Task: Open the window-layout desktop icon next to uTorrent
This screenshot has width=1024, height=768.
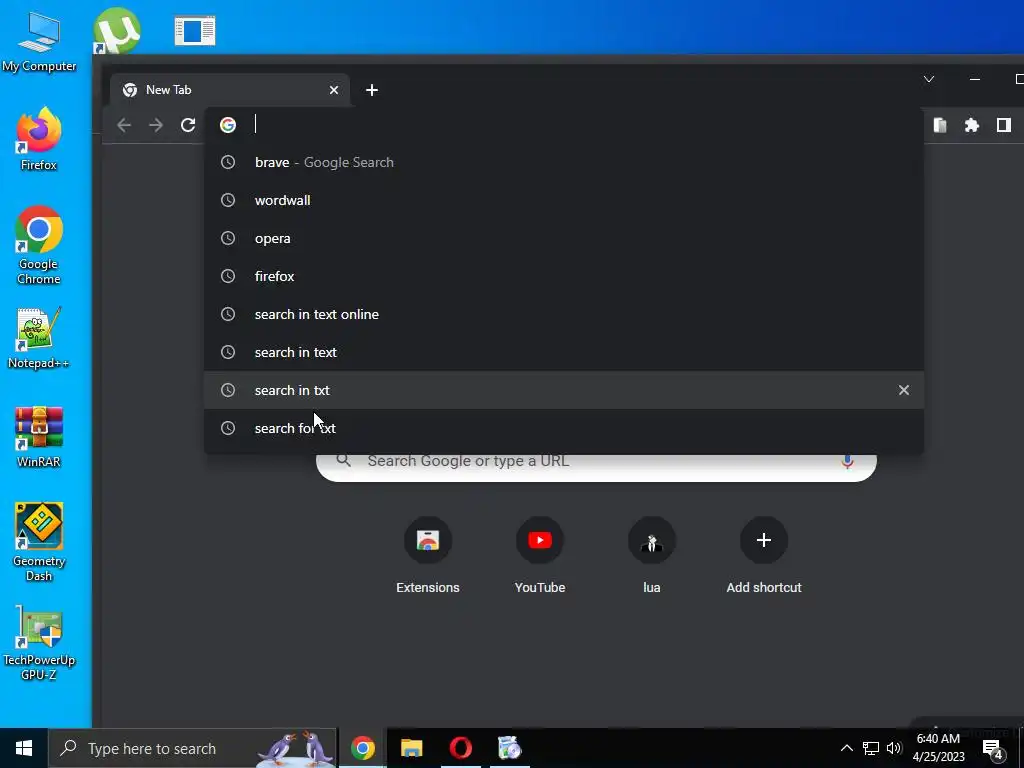Action: click(195, 31)
